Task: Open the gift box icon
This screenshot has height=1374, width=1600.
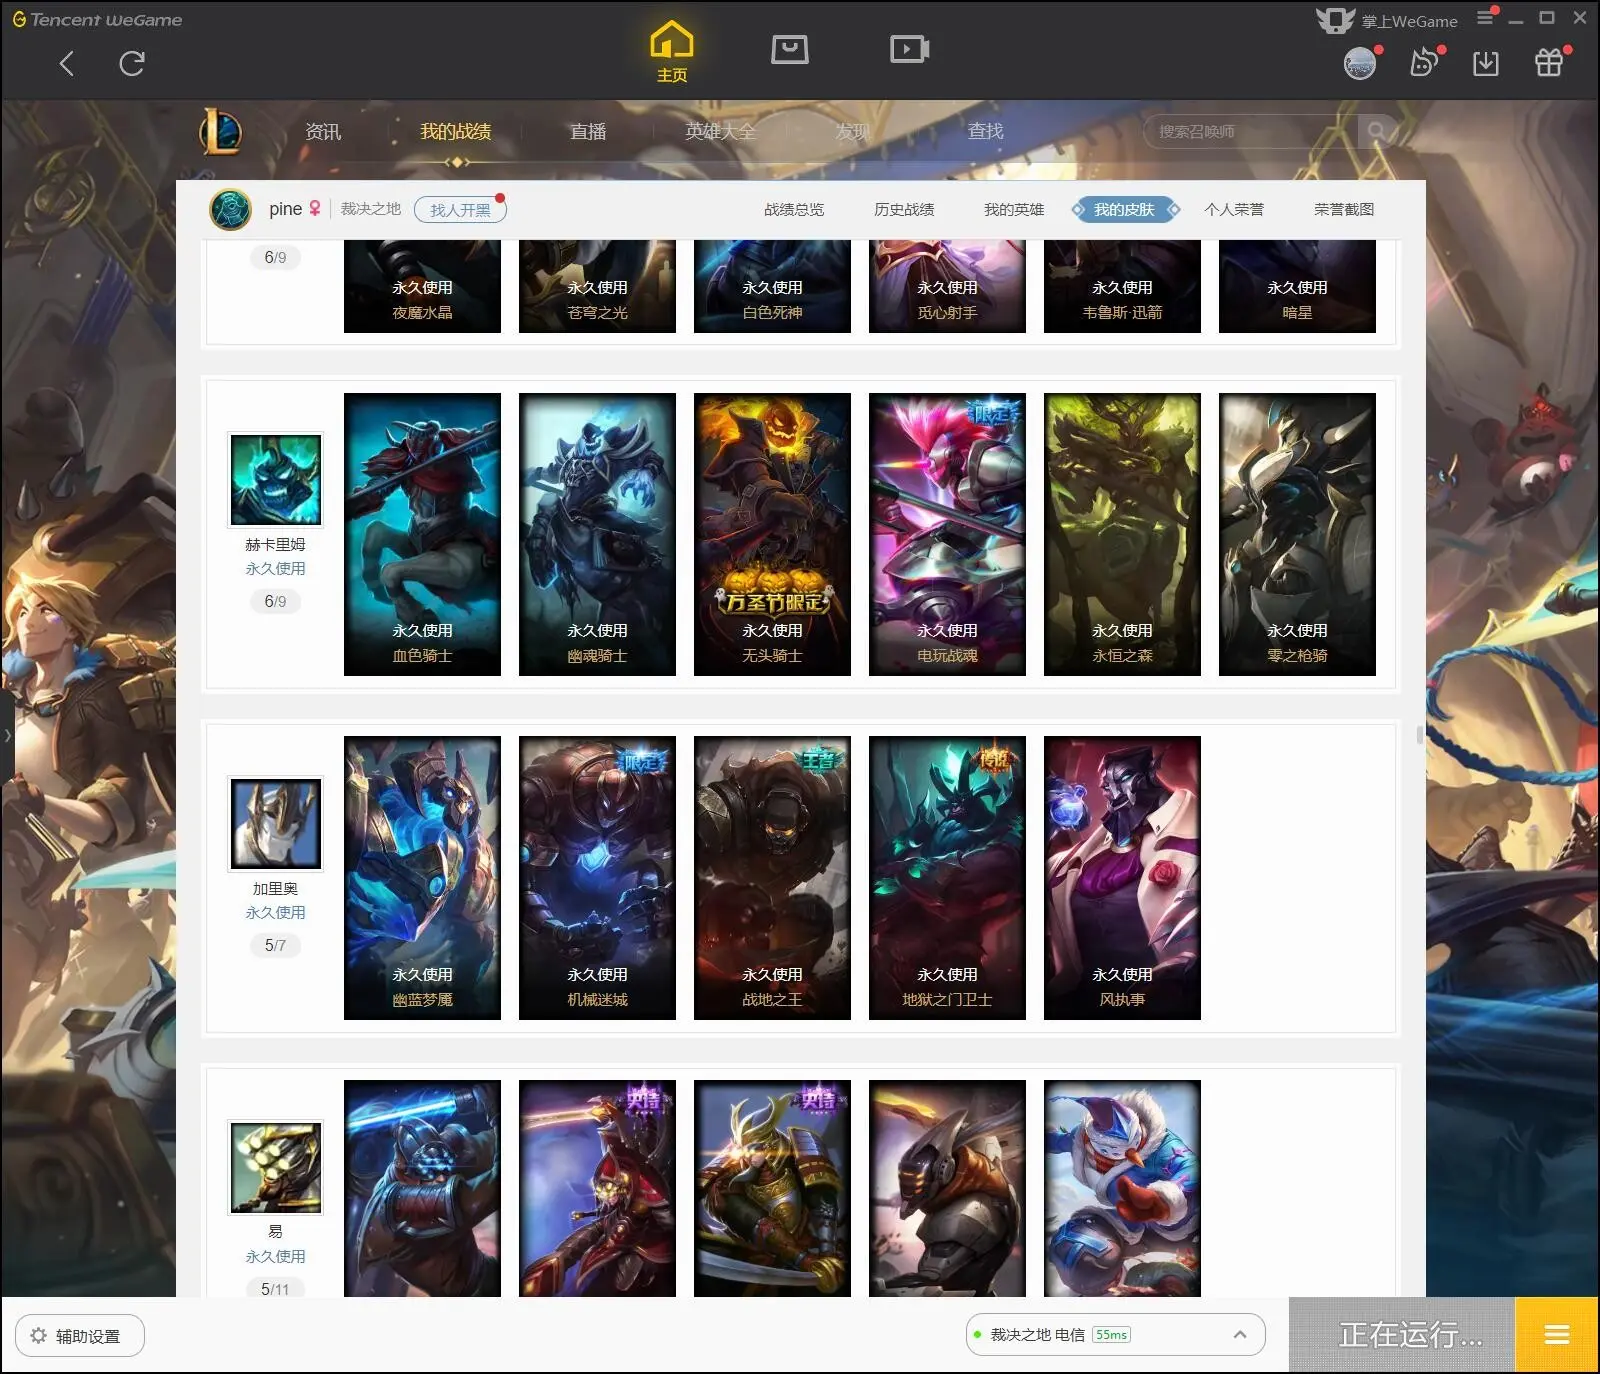Action: 1549,63
